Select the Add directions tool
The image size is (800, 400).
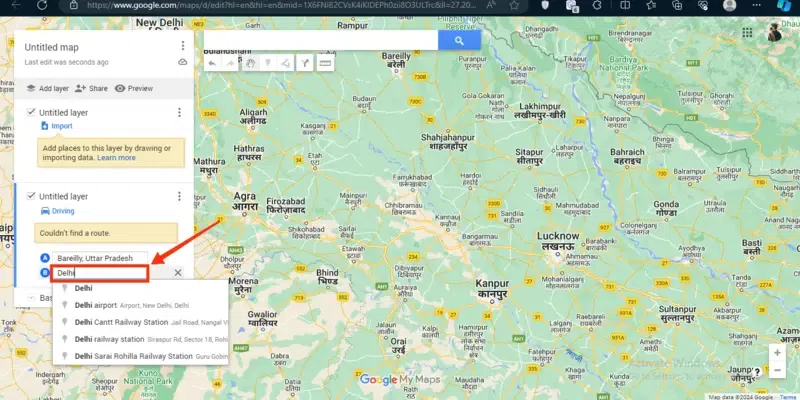point(305,63)
